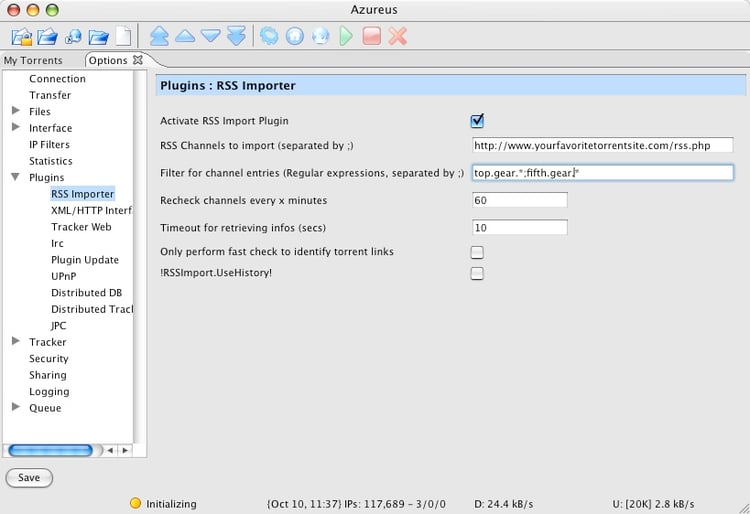Toggle the !RSSImport.UseHistory! checkbox
Image resolution: width=750 pixels, height=514 pixels.
coord(477,273)
